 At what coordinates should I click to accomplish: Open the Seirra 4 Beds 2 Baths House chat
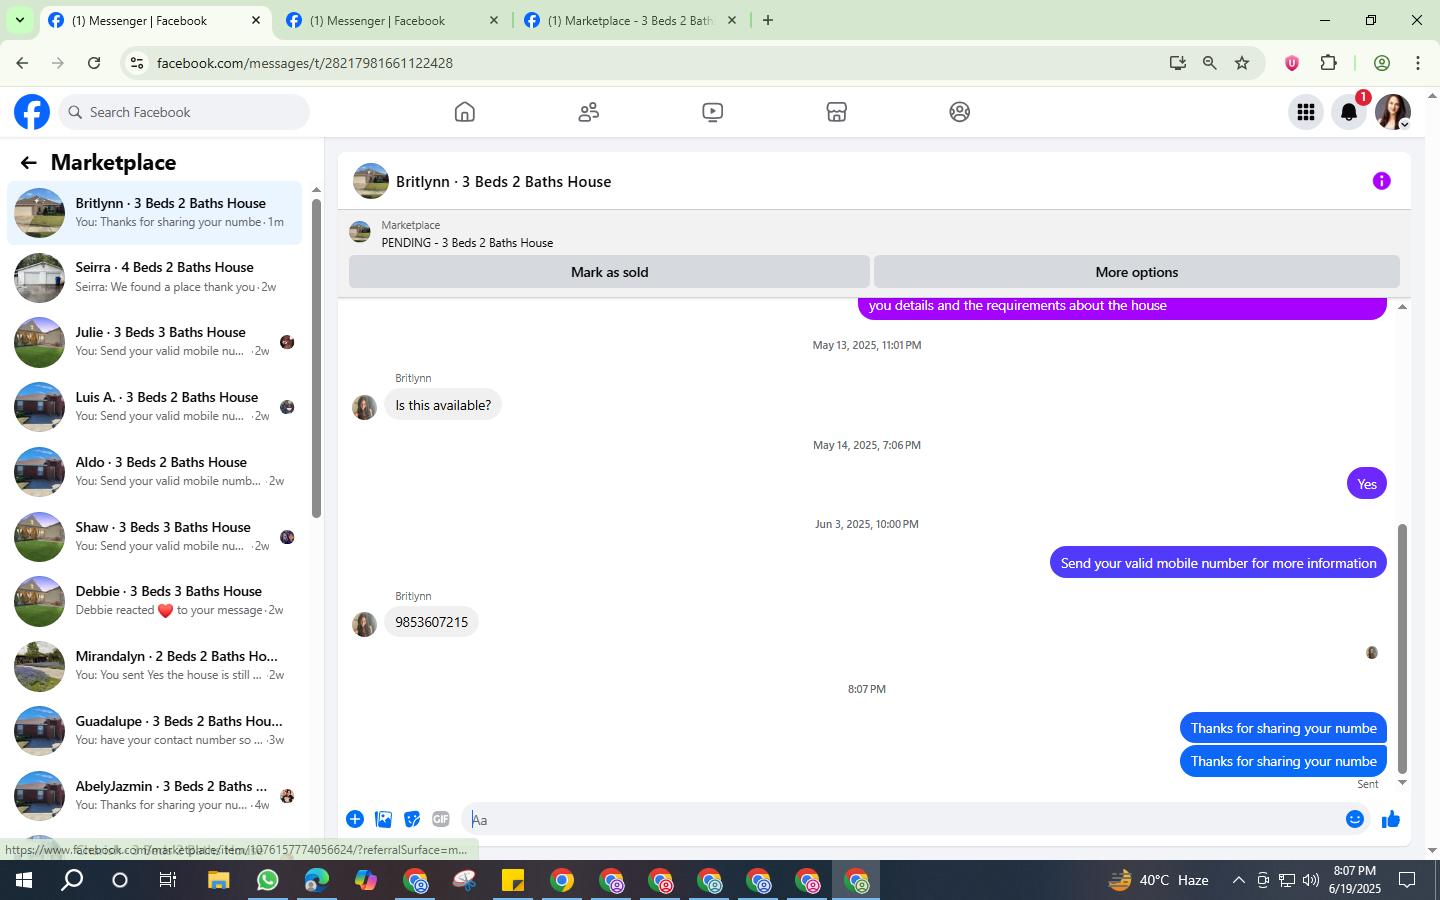click(x=155, y=277)
